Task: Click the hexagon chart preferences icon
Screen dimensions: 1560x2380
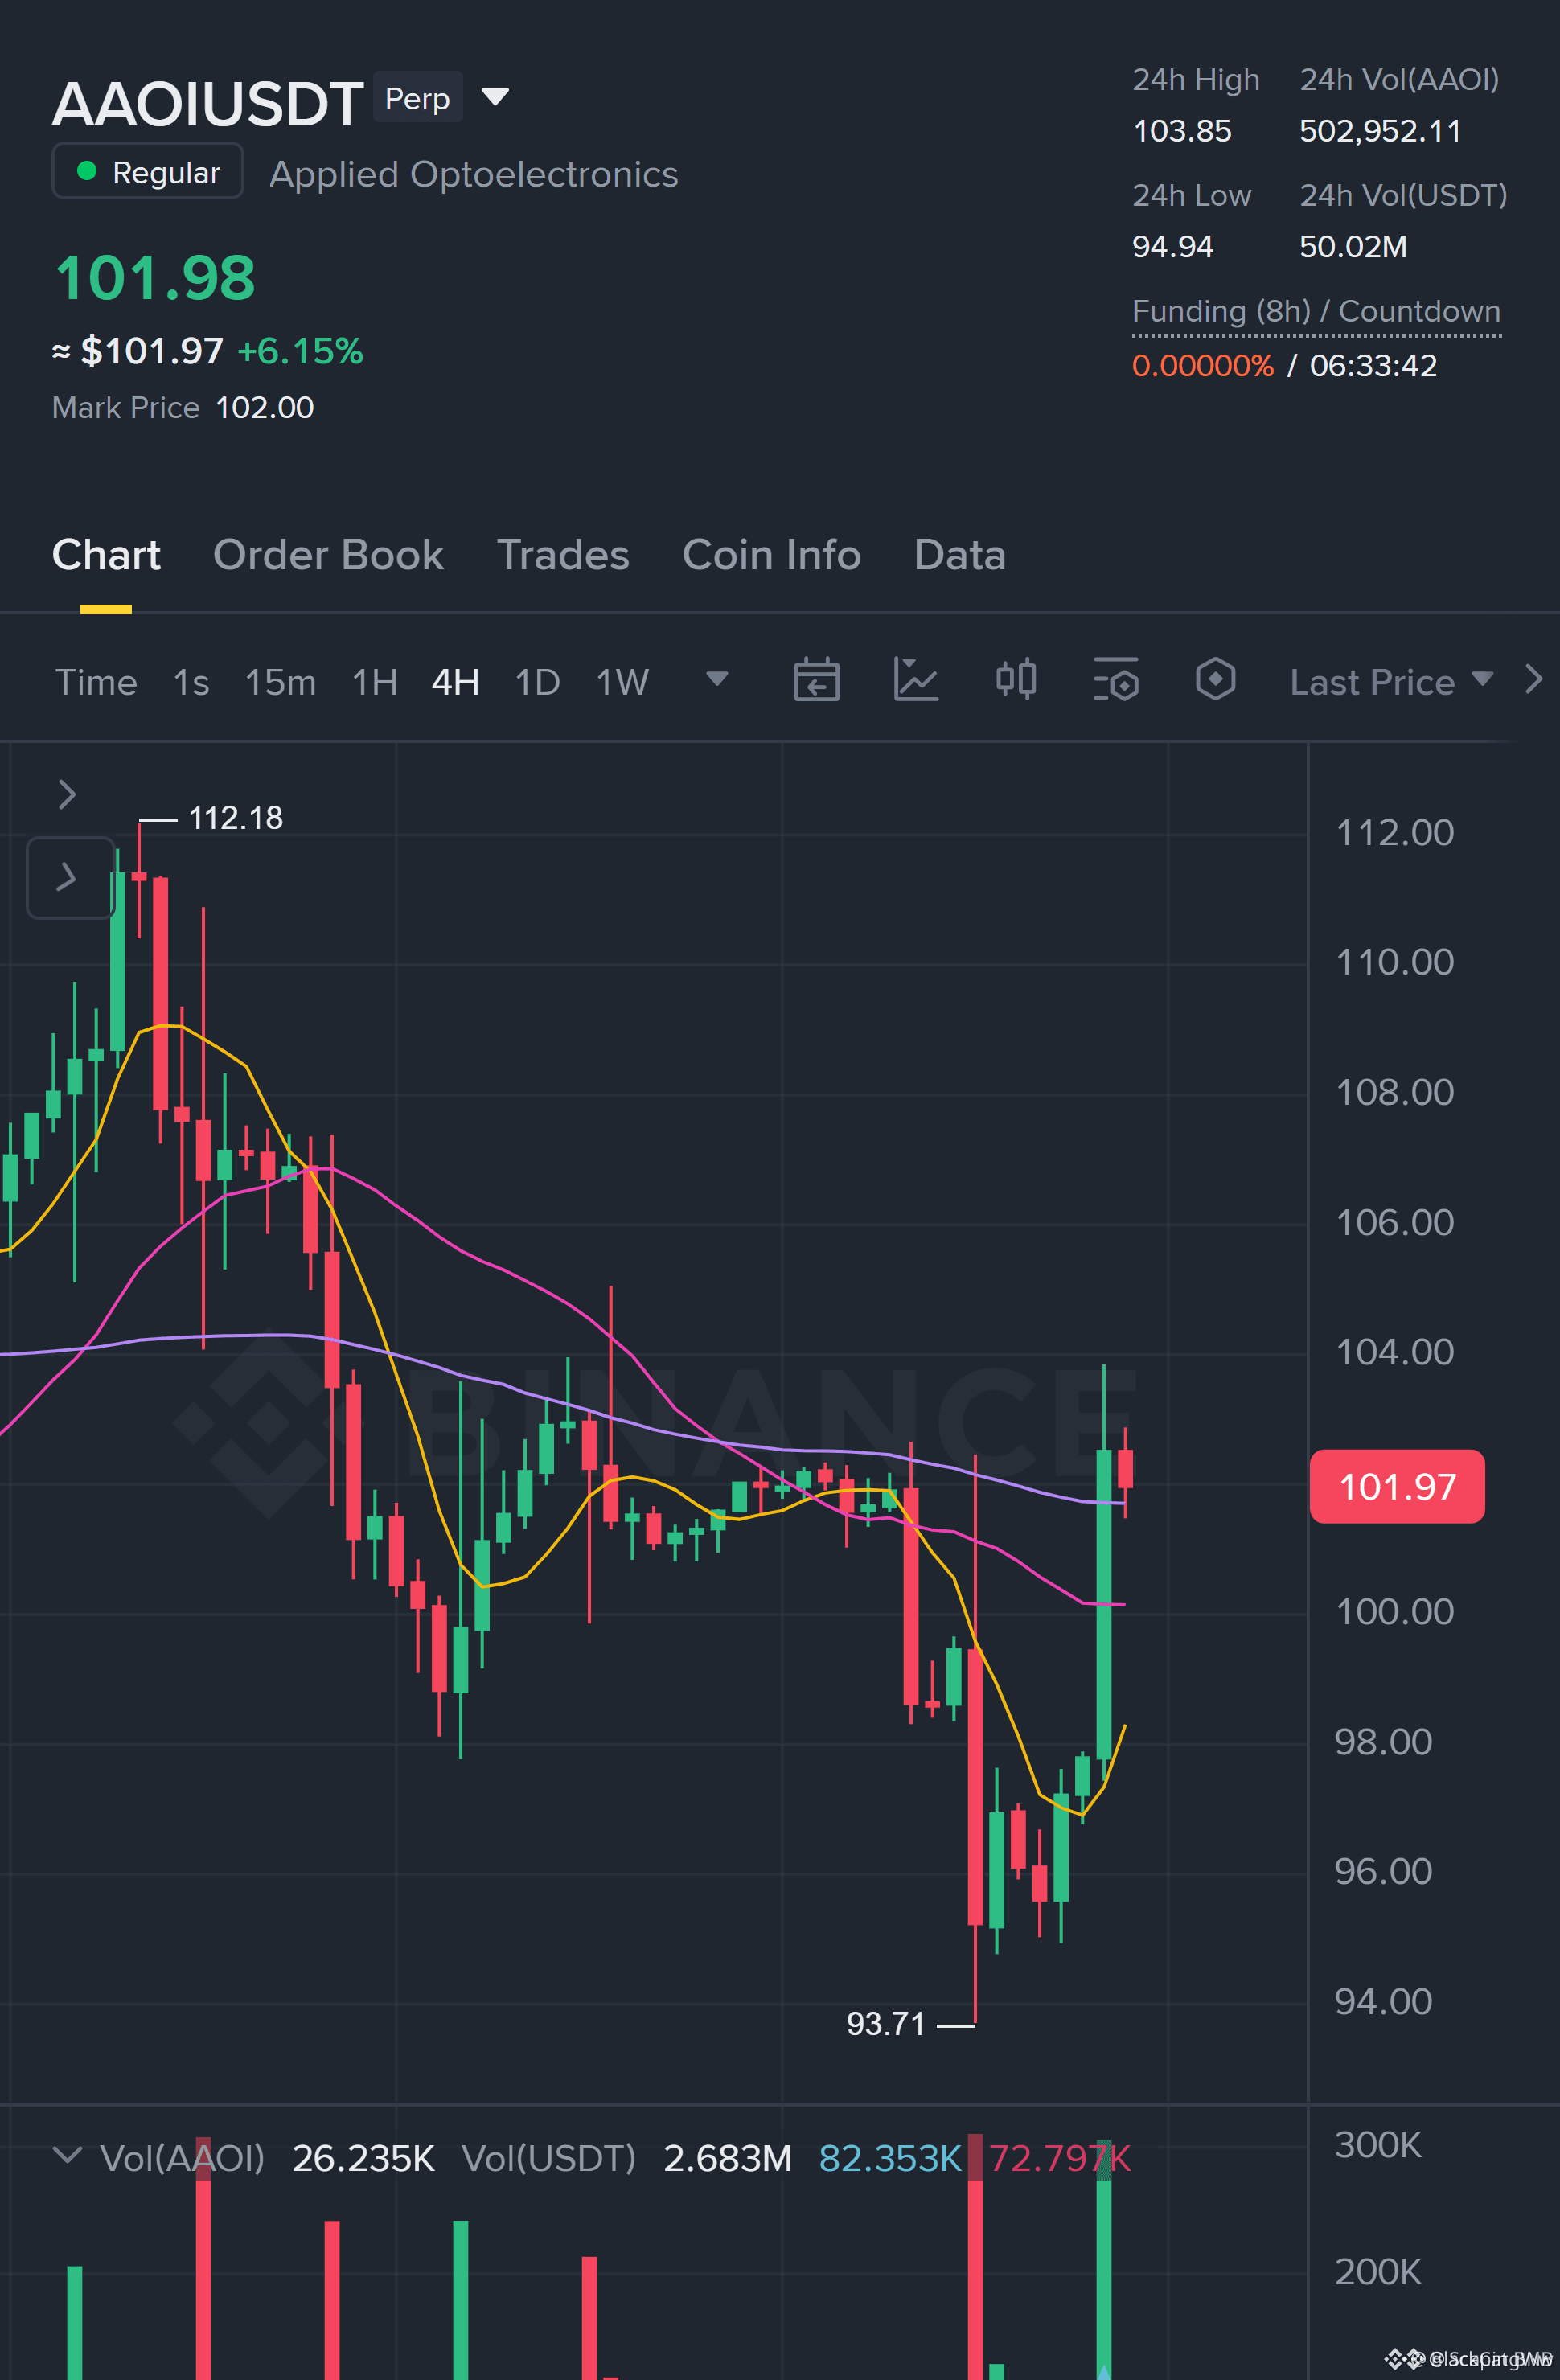Action: (1215, 680)
